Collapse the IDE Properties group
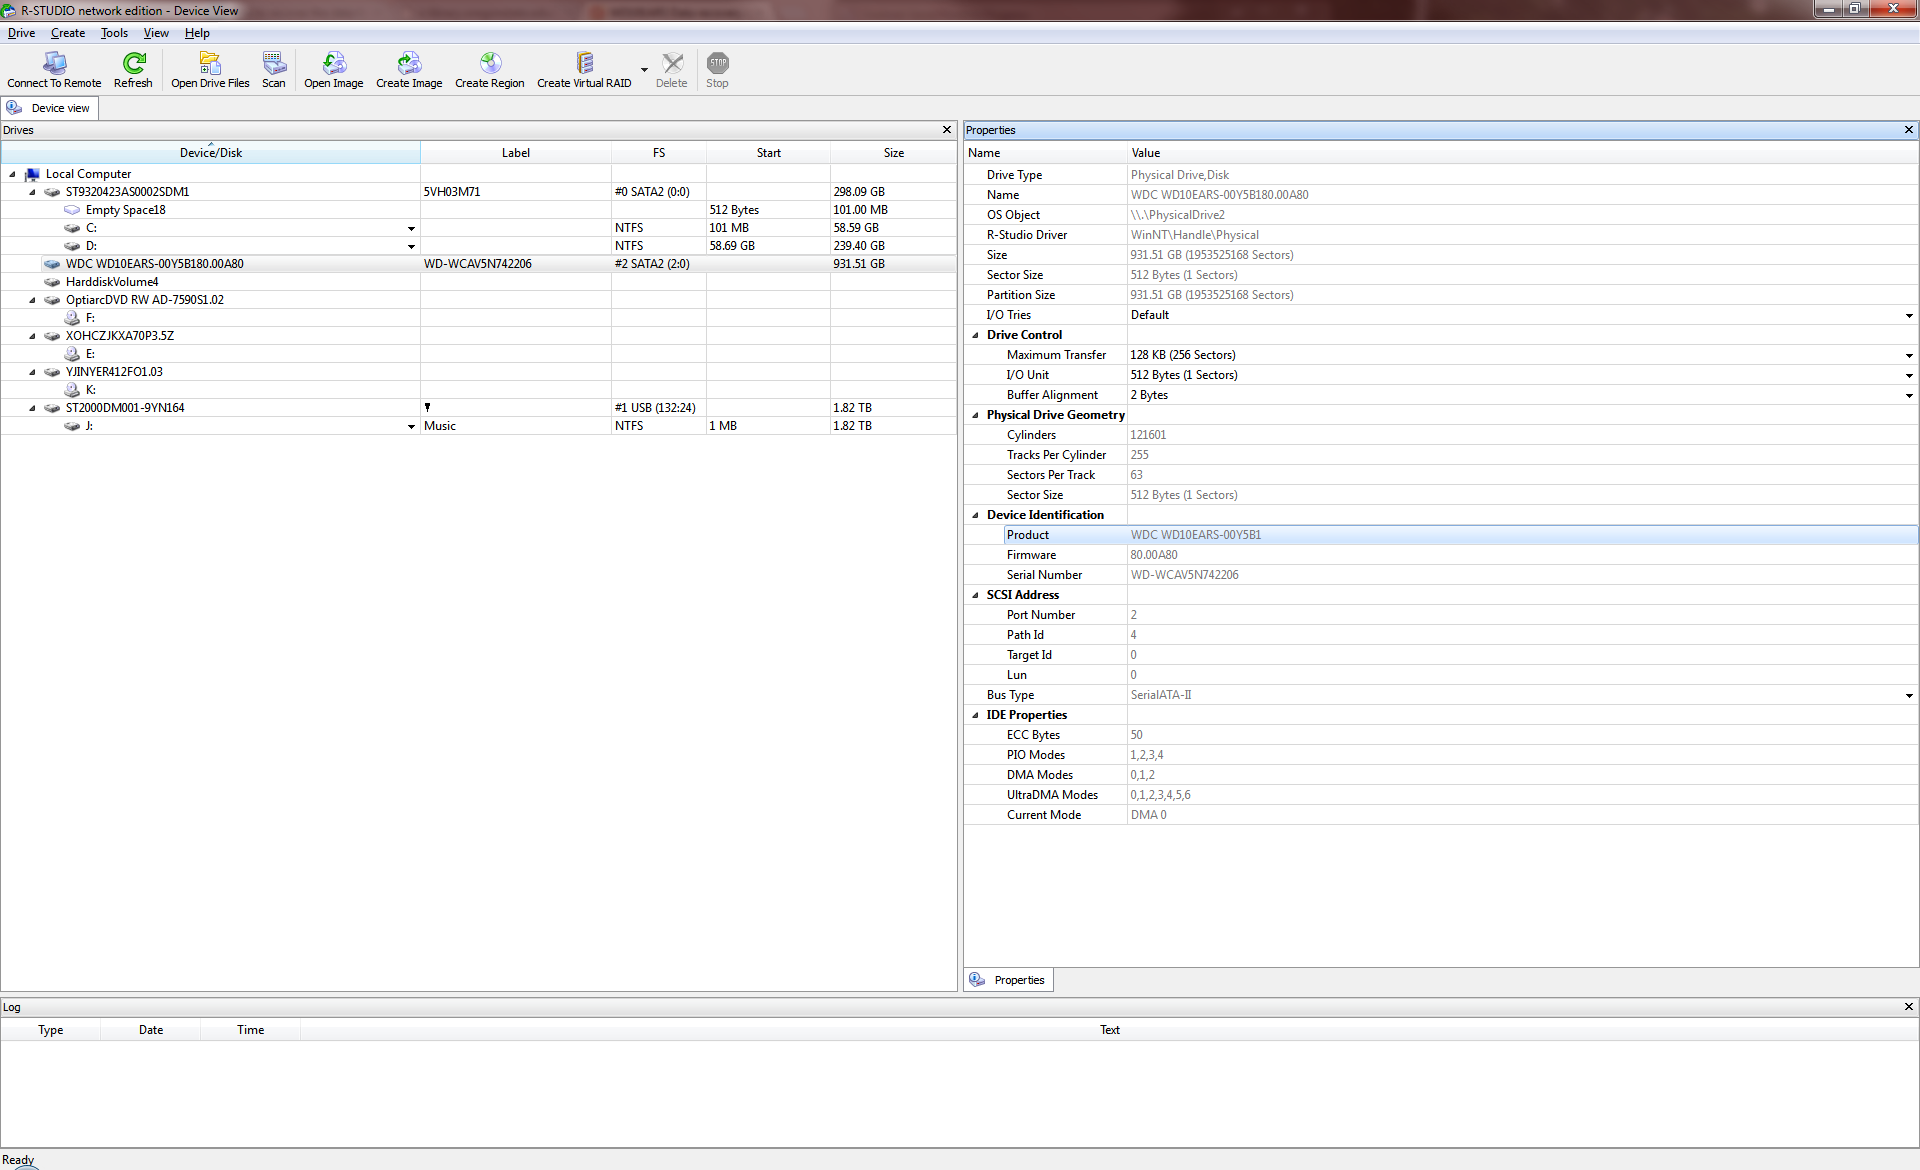The width and height of the screenshot is (1920, 1170). click(x=976, y=715)
